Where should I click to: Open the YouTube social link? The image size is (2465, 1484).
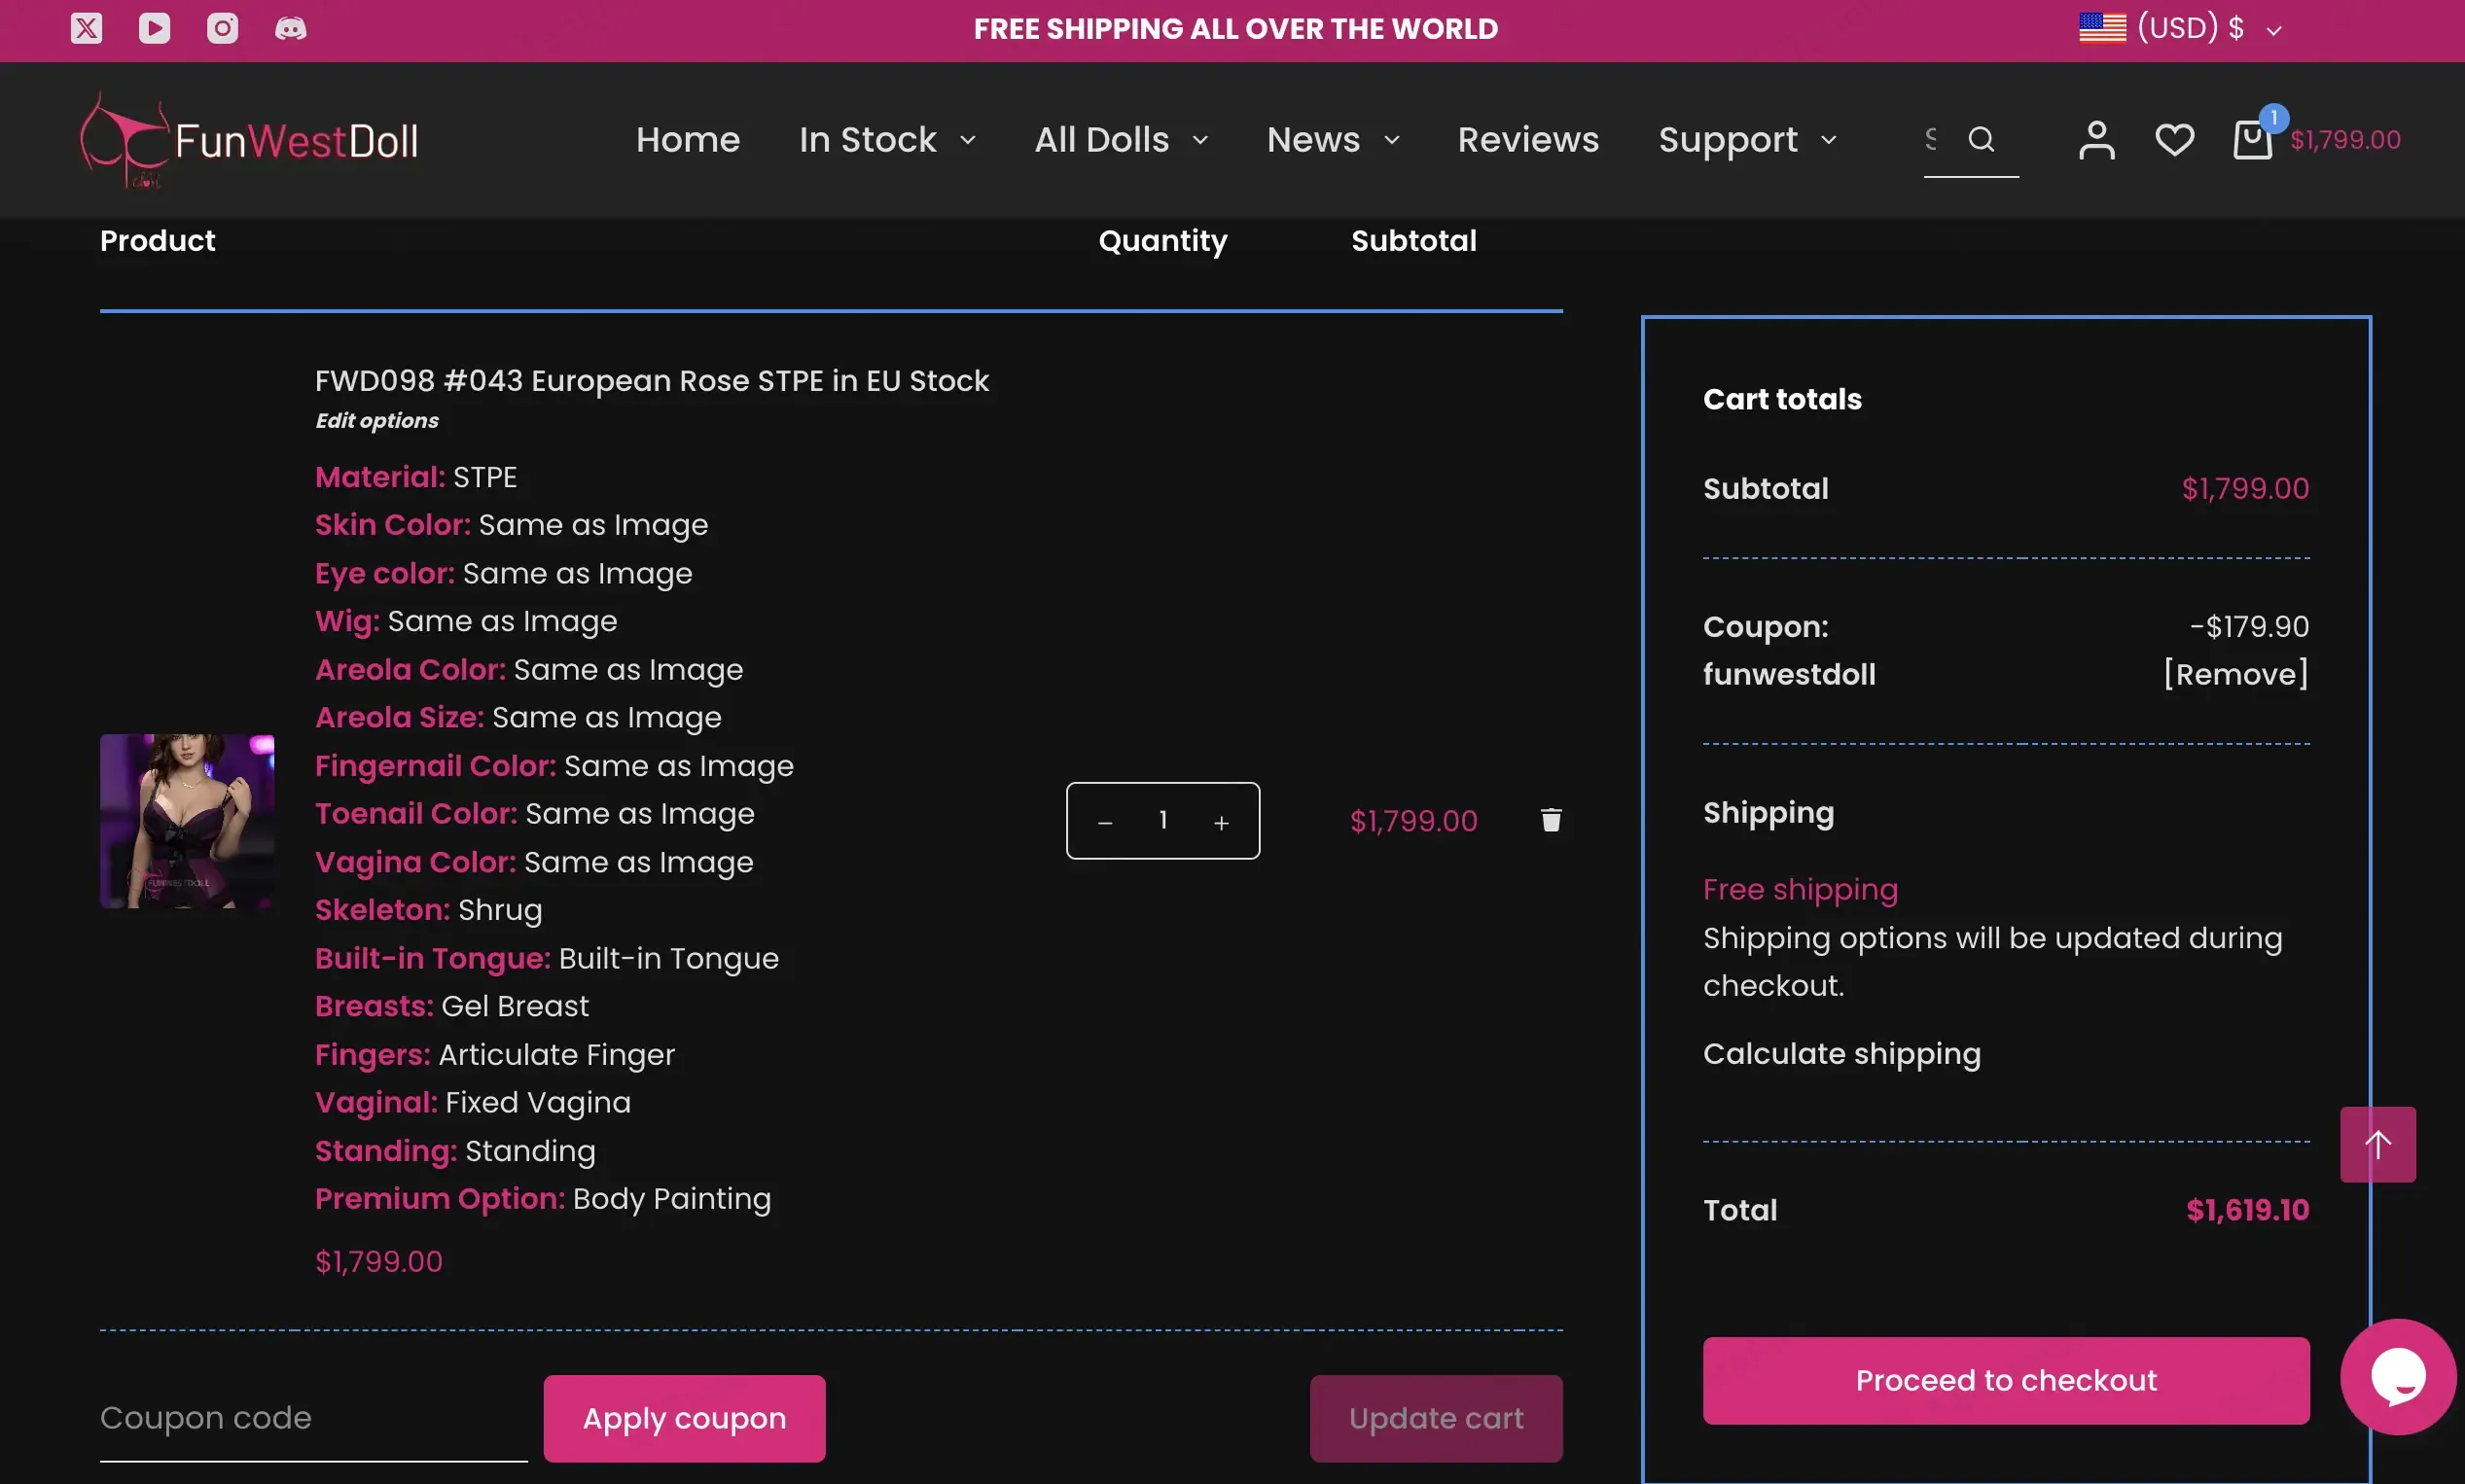154,28
